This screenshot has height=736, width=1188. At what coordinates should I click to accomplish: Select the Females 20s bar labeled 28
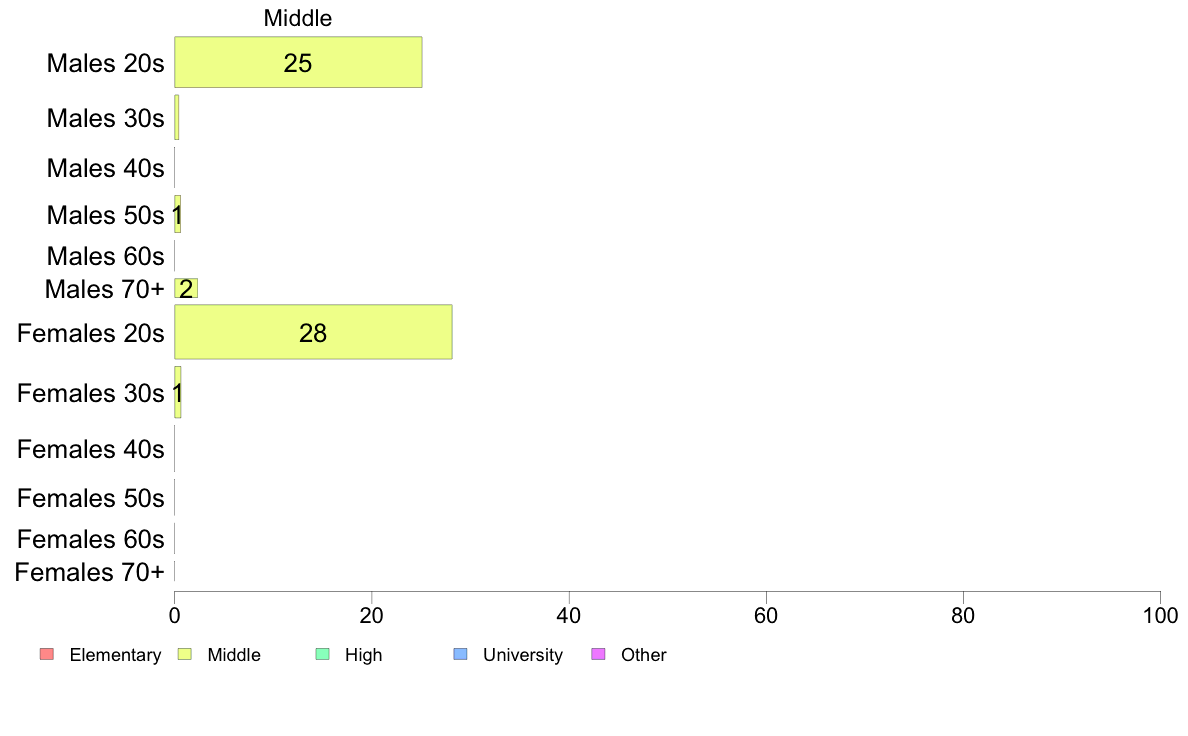coord(314,332)
